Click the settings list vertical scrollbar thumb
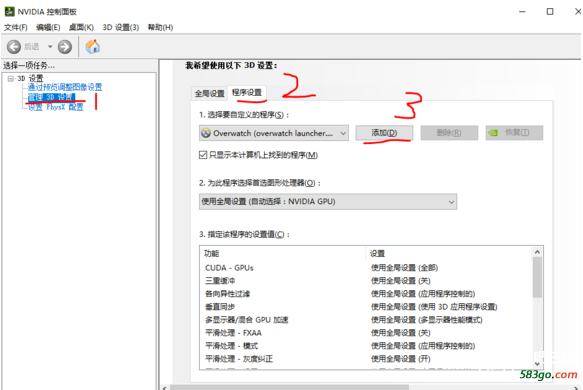Viewport: 583px width, 390px height. click(x=537, y=277)
